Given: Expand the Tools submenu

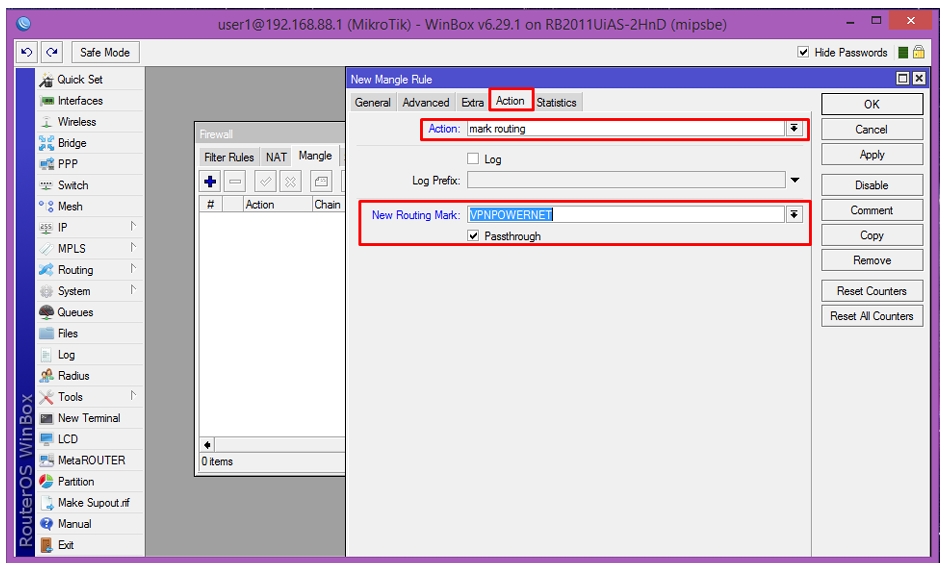Looking at the screenshot, I should [x=133, y=396].
